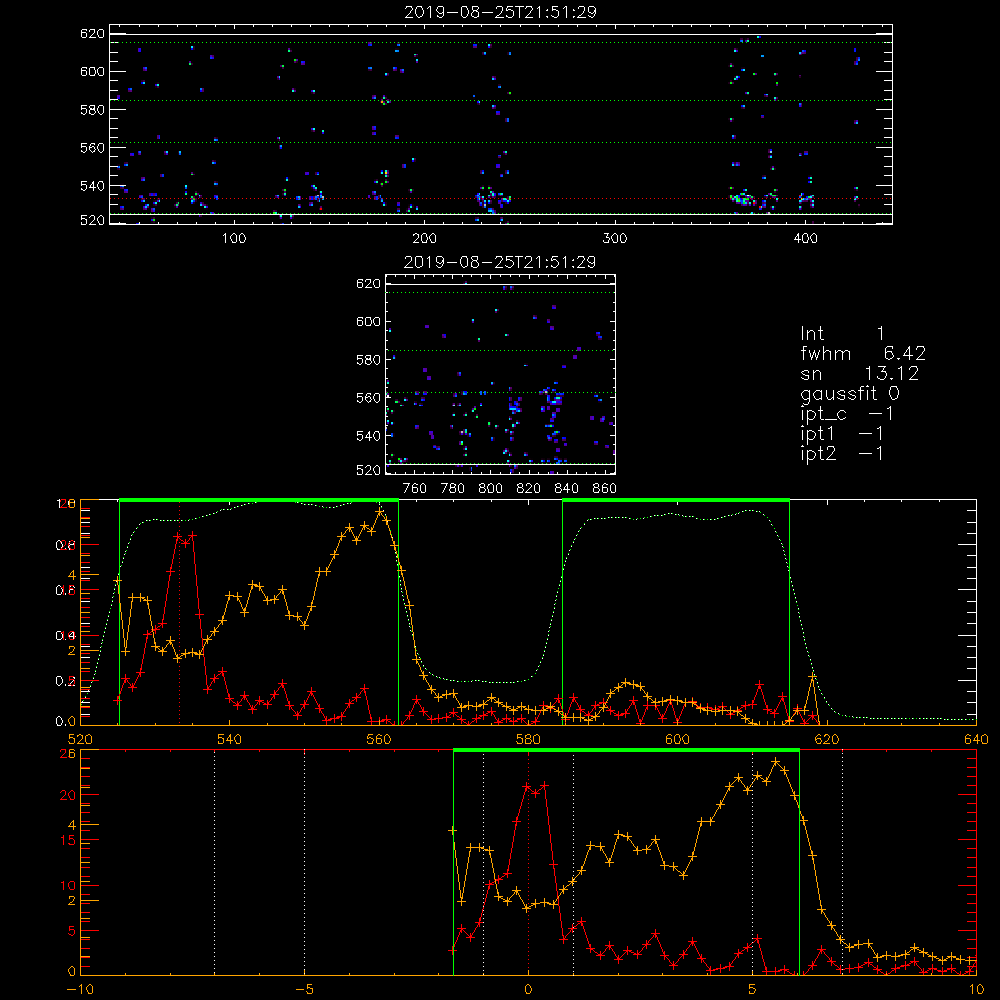Click x-axis label 840 on the middle plot

tap(566, 489)
